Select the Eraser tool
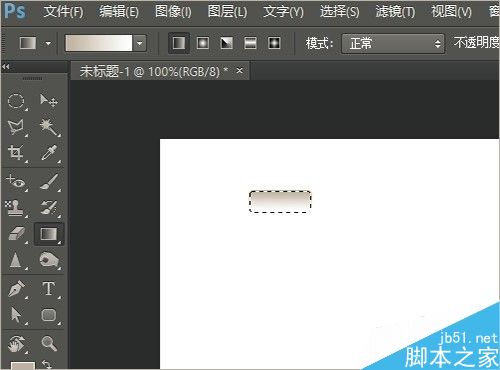The height and width of the screenshot is (370, 500). click(x=16, y=234)
